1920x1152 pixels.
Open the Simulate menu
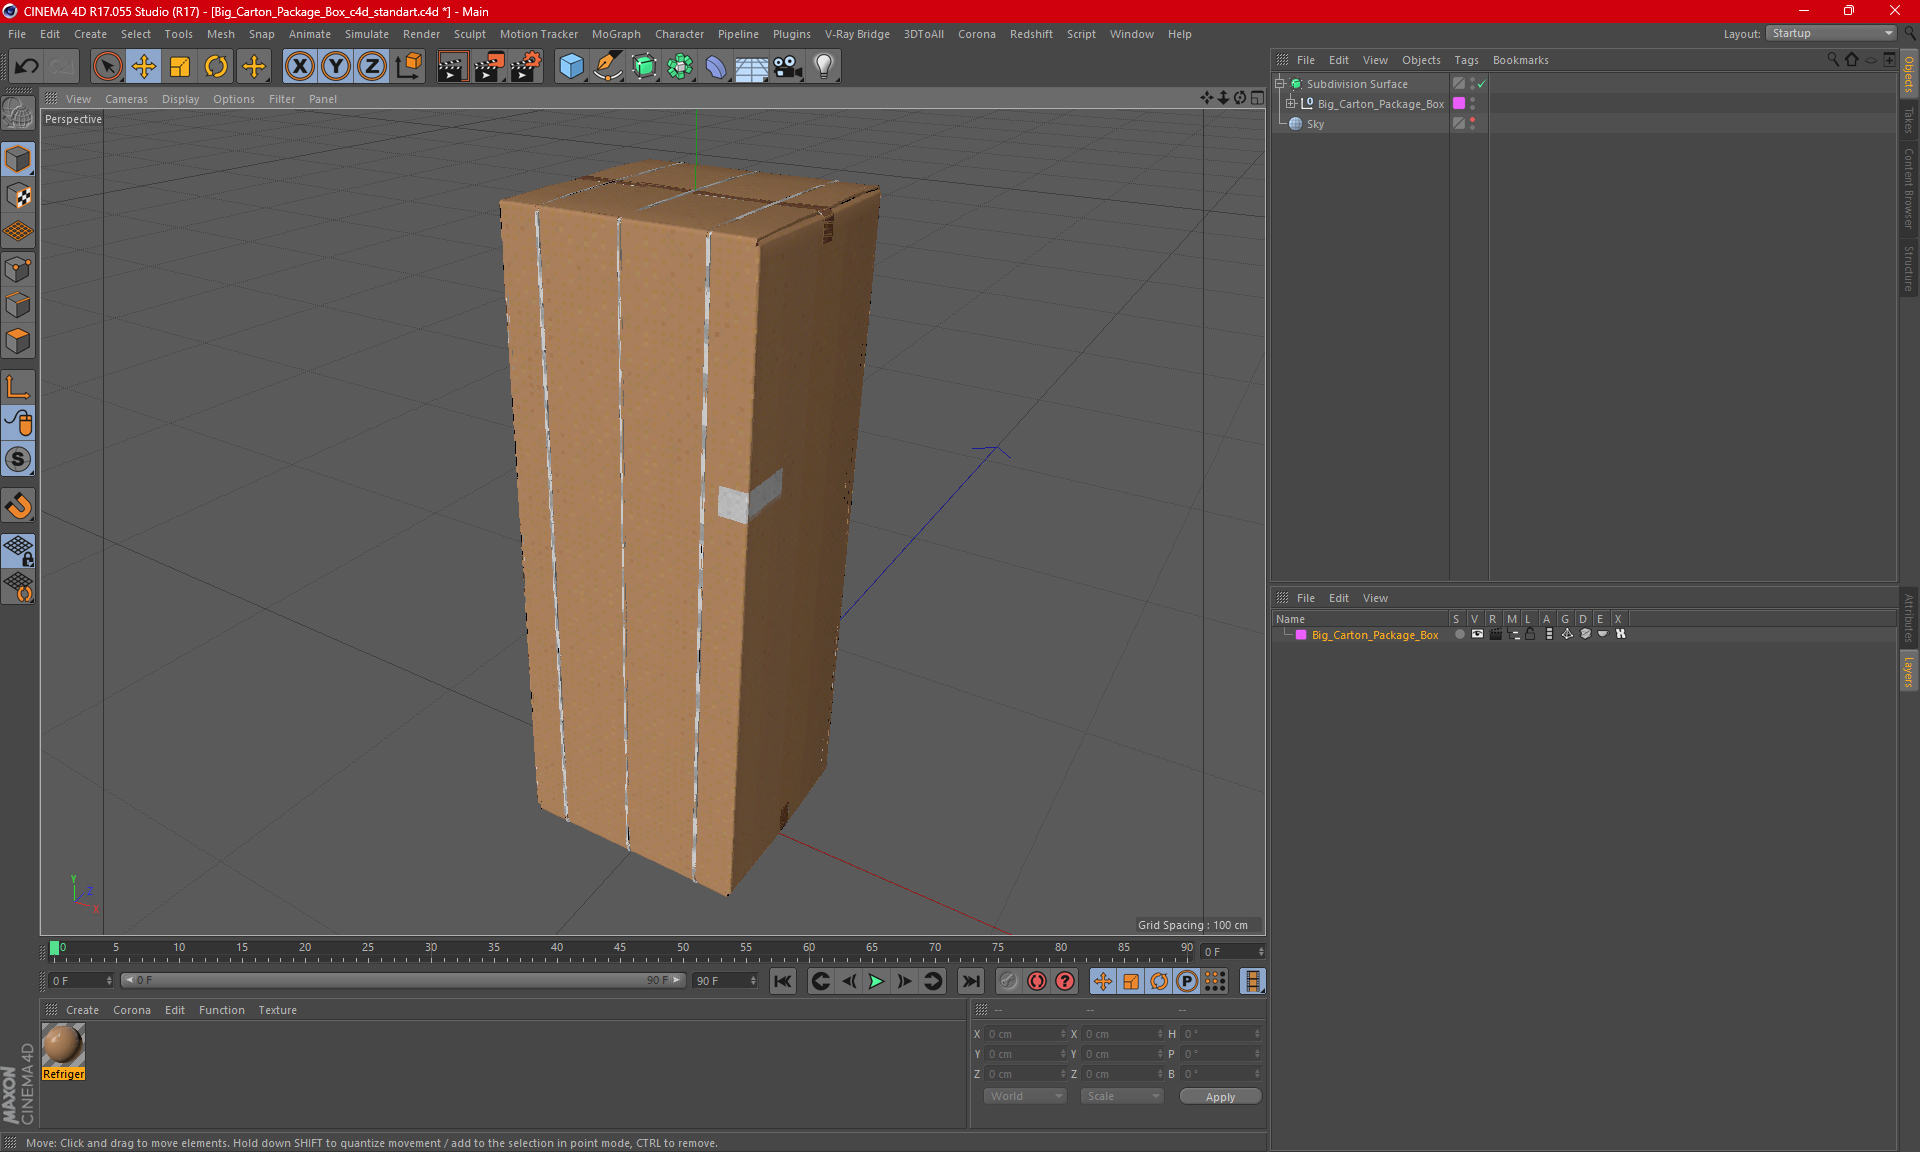(367, 34)
